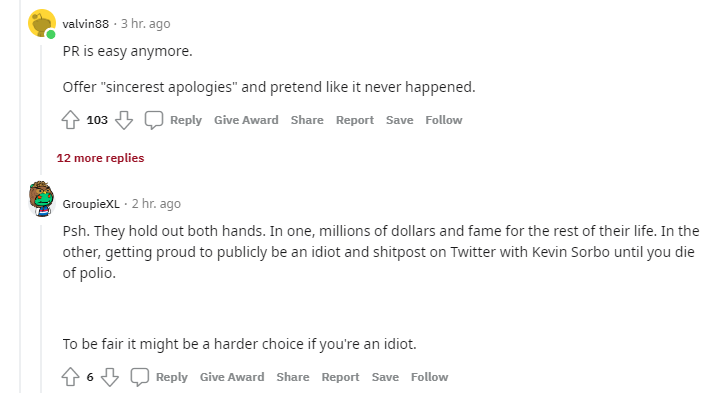The height and width of the screenshot is (393, 716).
Task: Click the reply speech bubble on valvin88's comment
Action: click(x=154, y=120)
